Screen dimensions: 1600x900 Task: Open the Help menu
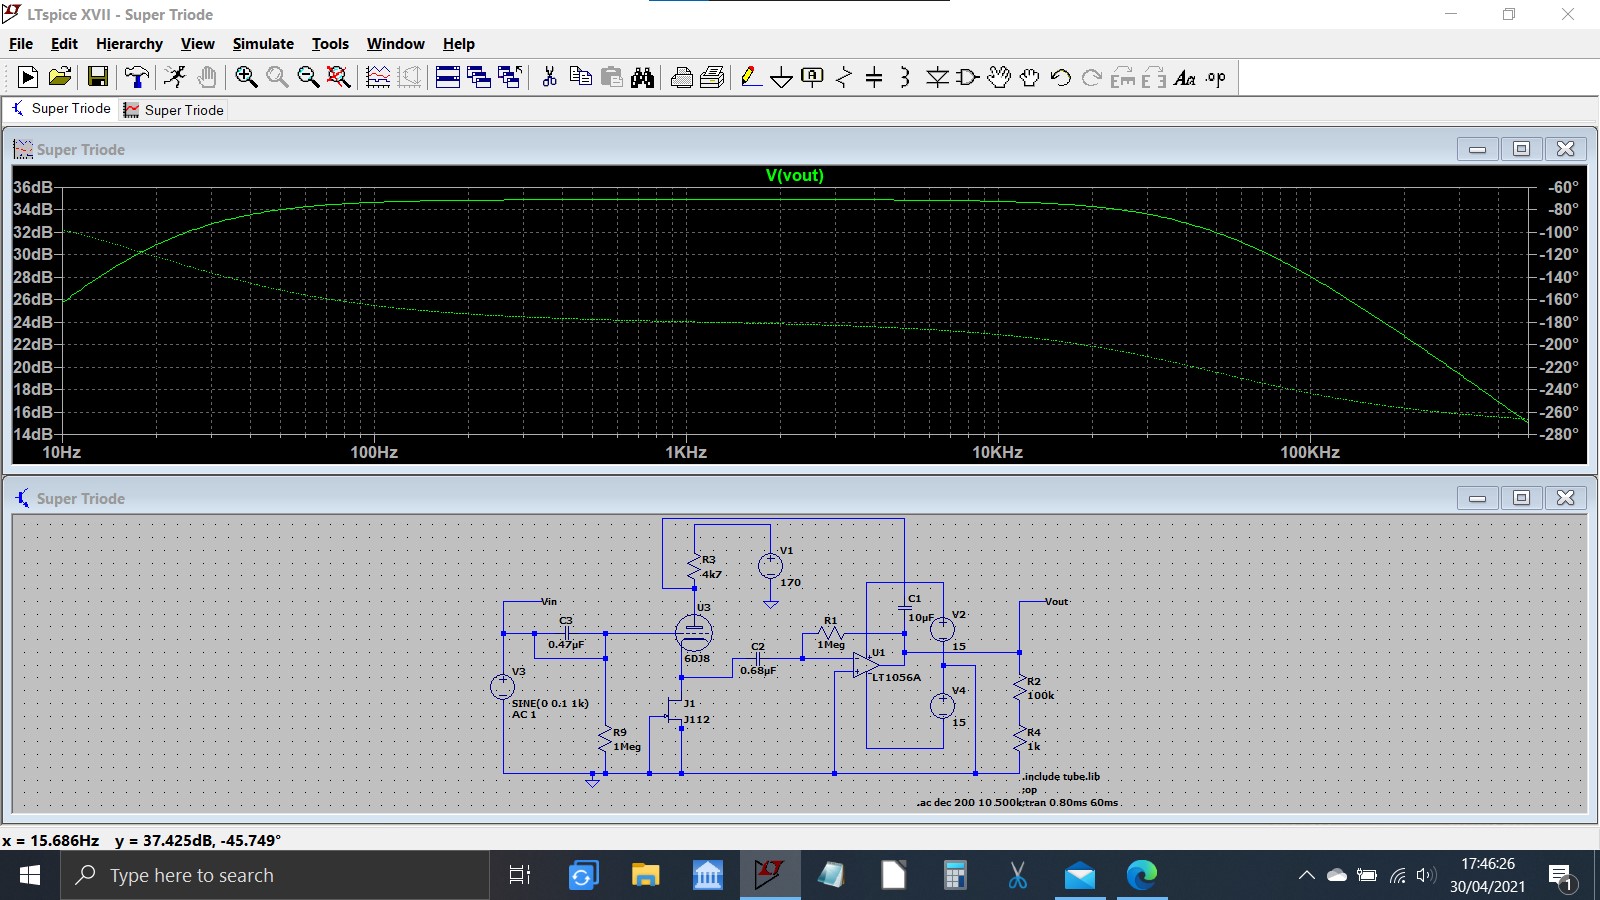click(459, 43)
